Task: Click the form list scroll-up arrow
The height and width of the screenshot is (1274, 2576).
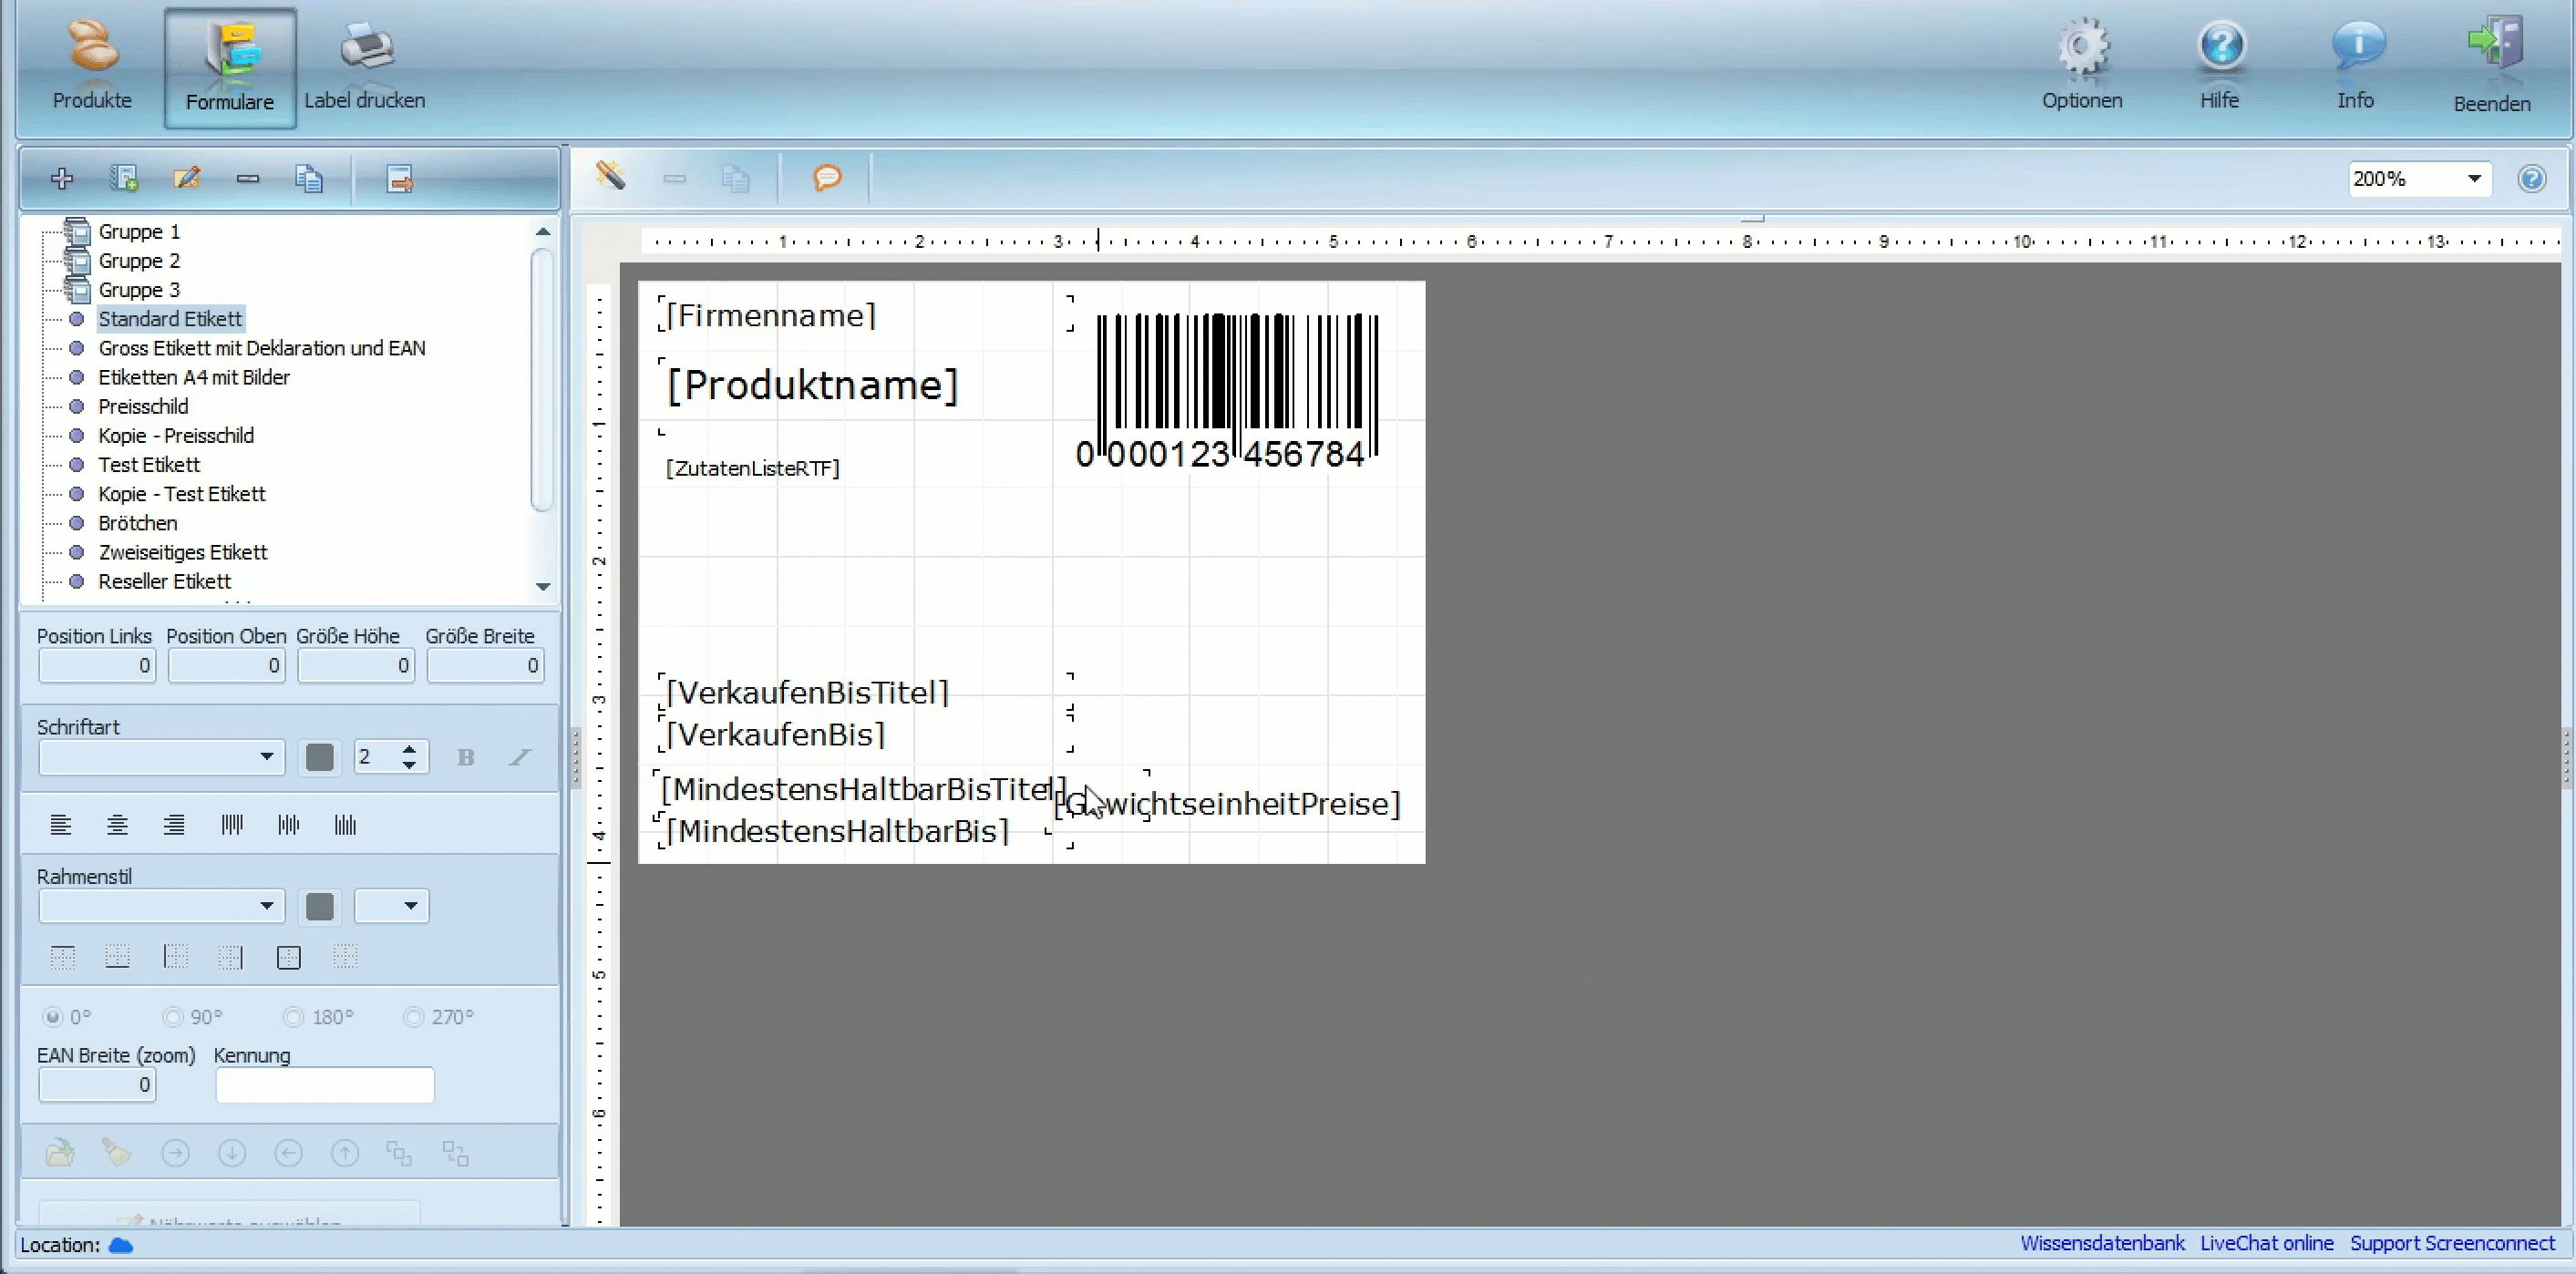Action: [543, 231]
